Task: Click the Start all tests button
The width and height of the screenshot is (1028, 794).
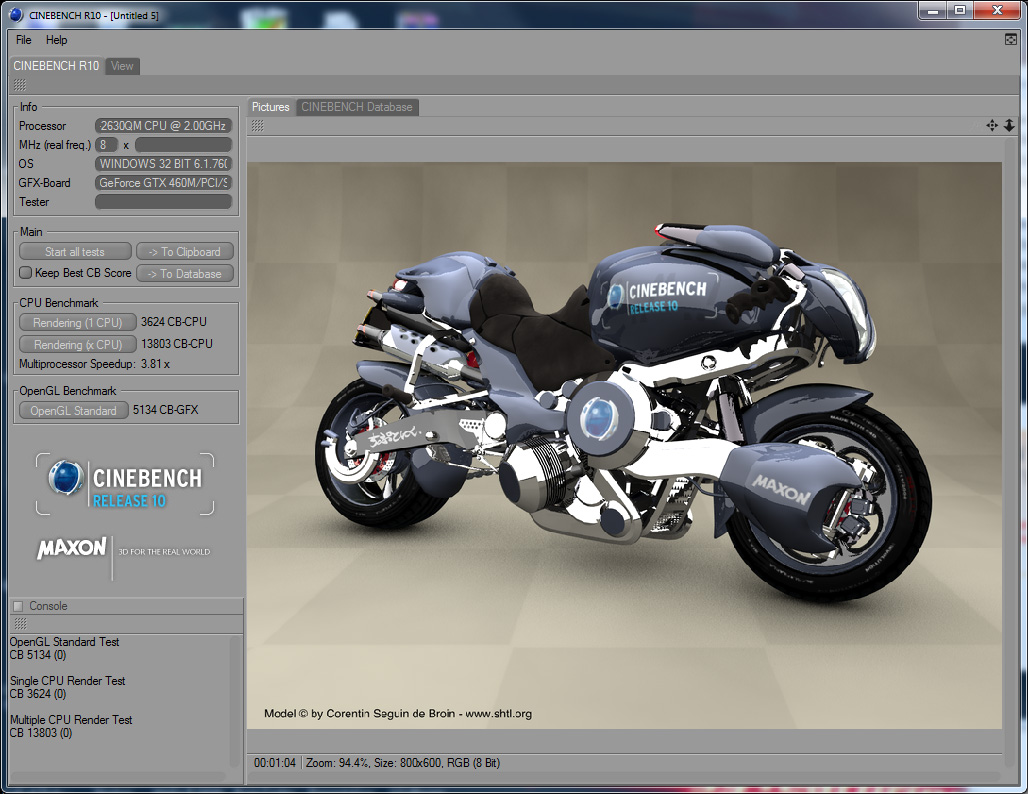Action: coord(75,252)
